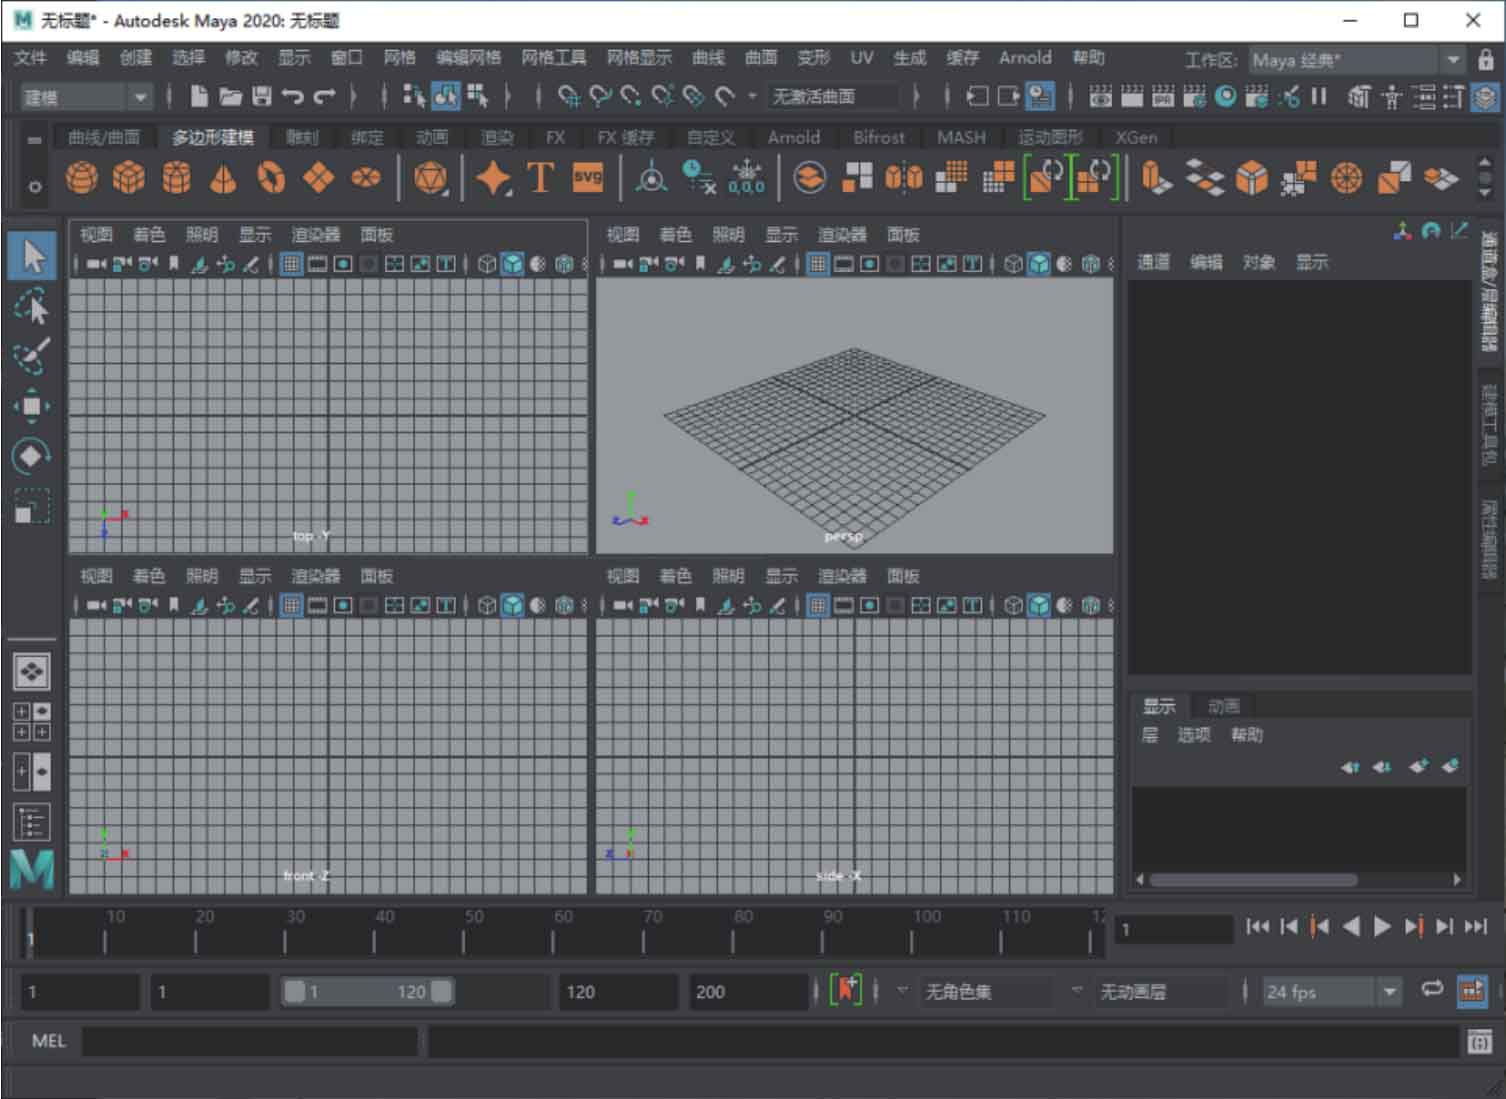This screenshot has height=1099, width=1506.
Task: Toggle playback loop mode
Action: click(1432, 990)
